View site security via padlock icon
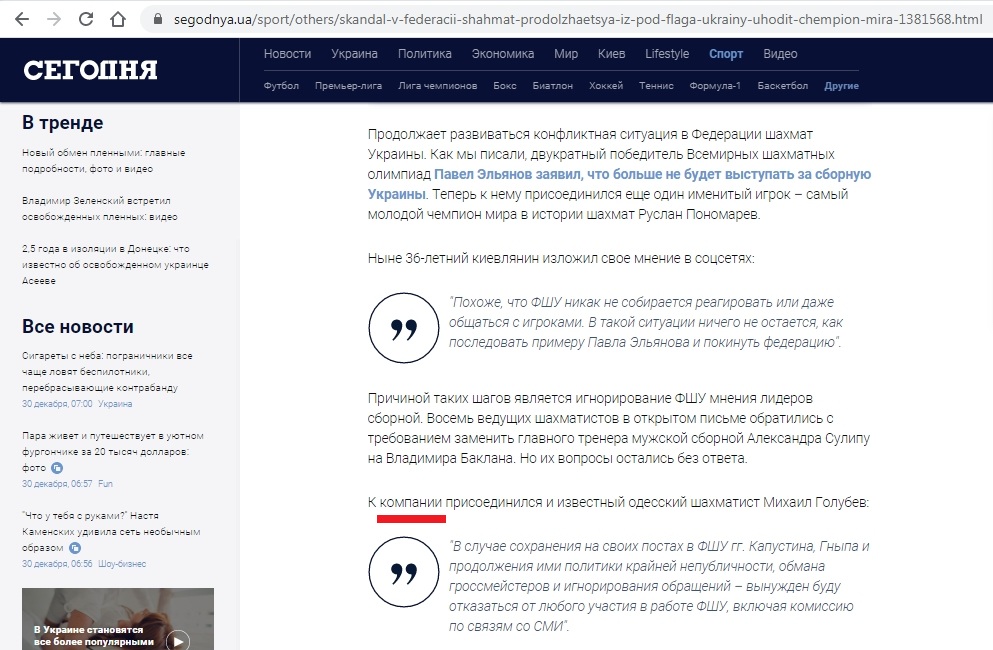The height and width of the screenshot is (650, 993). pyautogui.click(x=158, y=19)
